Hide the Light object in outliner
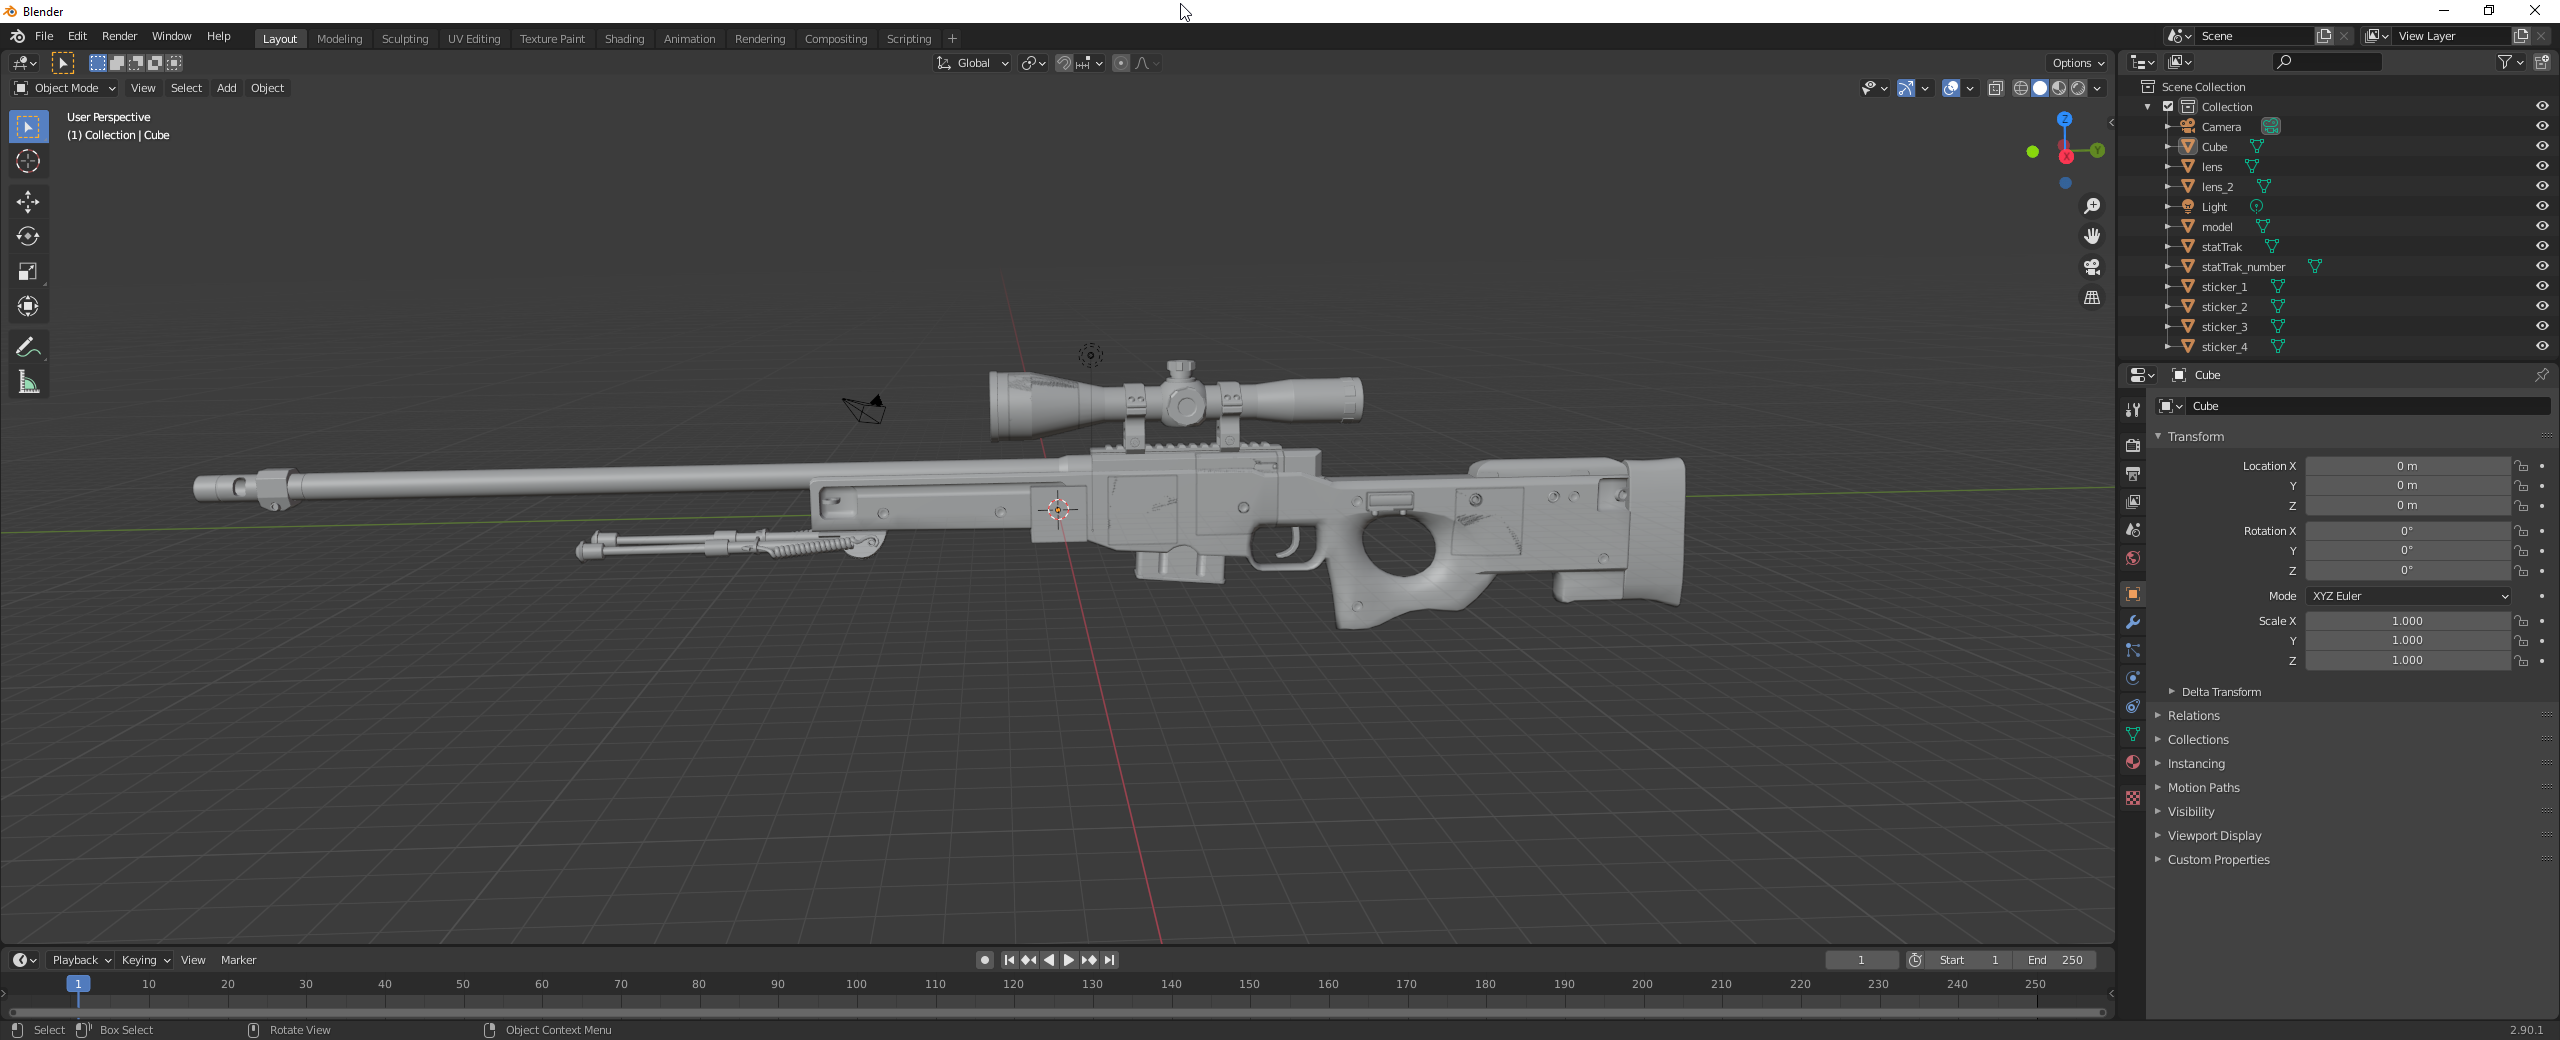The image size is (2560, 1040). click(x=2542, y=206)
